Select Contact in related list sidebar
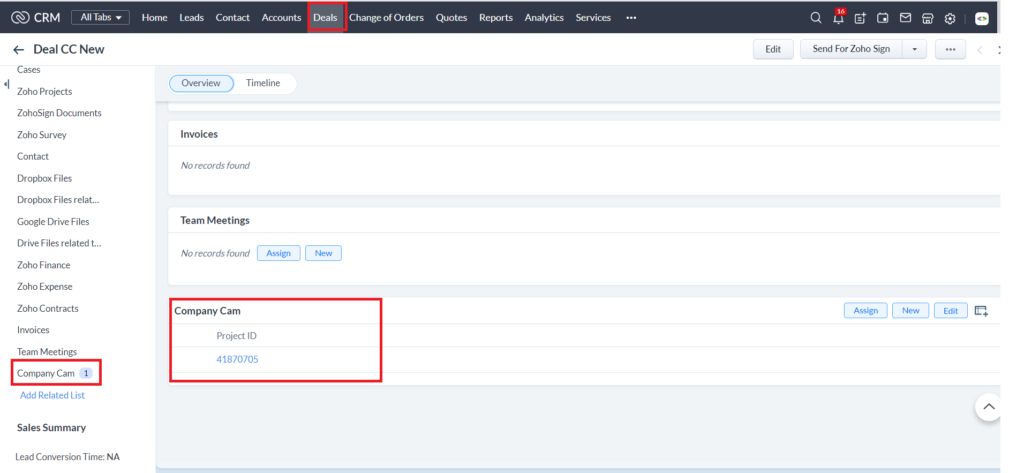This screenshot has height=473, width=1024. pos(33,156)
